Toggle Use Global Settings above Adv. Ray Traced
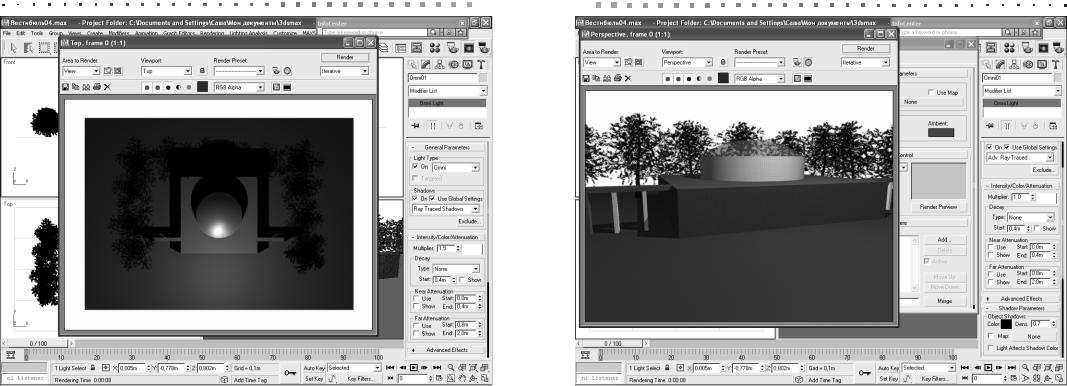 click(1006, 147)
